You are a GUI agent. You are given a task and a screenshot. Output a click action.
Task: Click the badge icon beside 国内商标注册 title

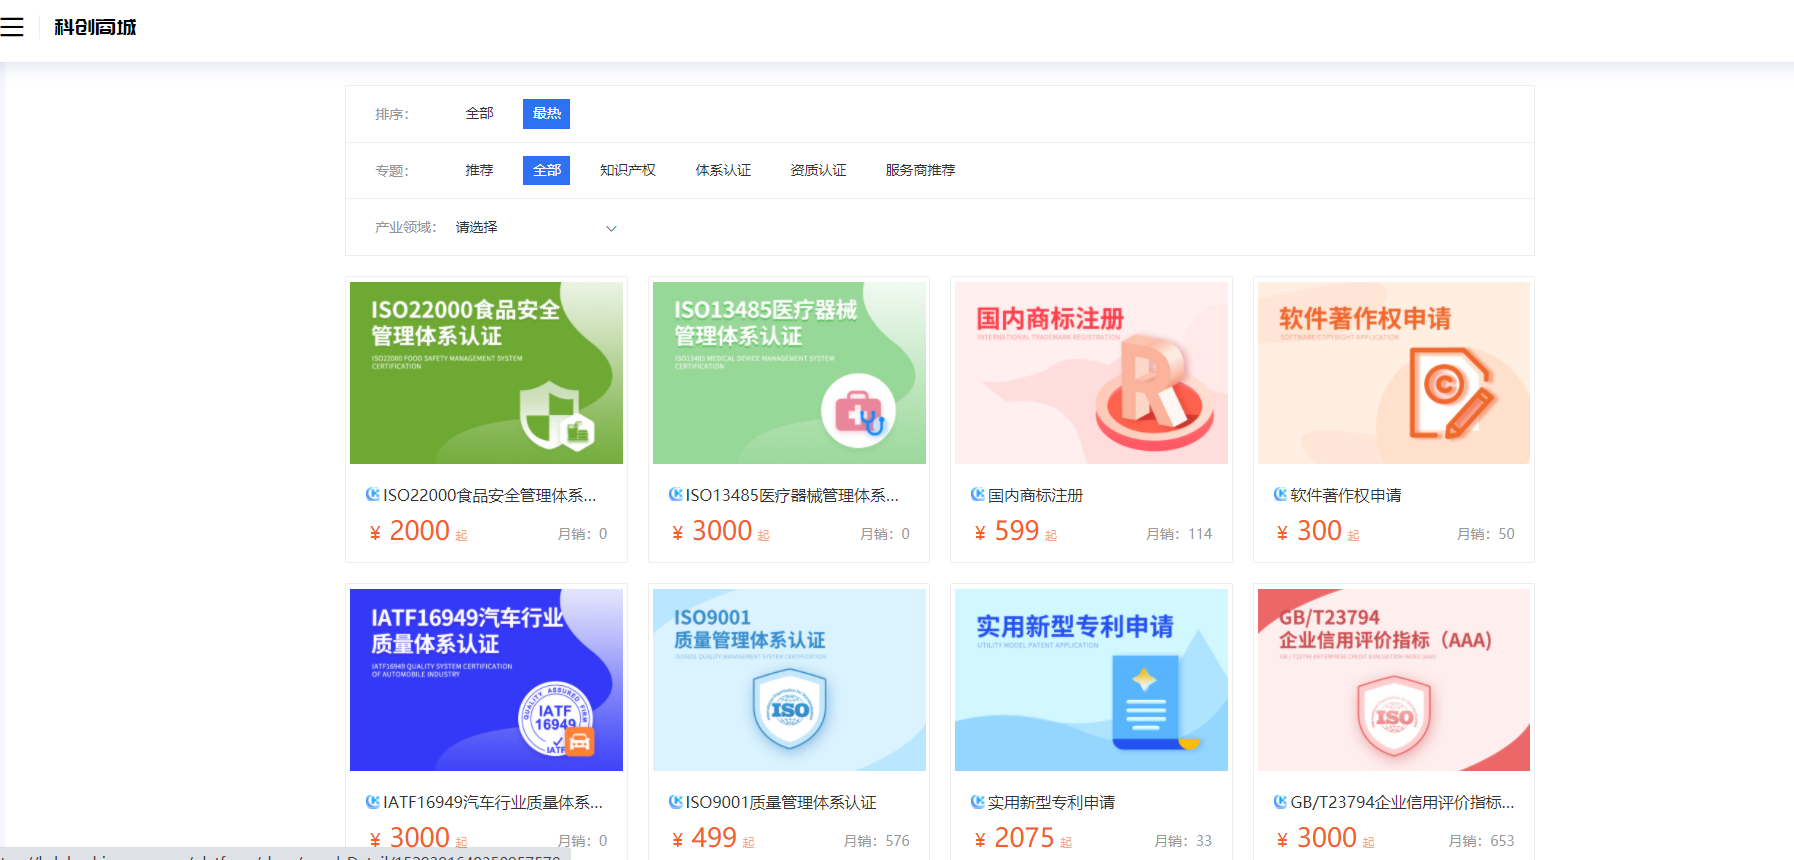(978, 494)
